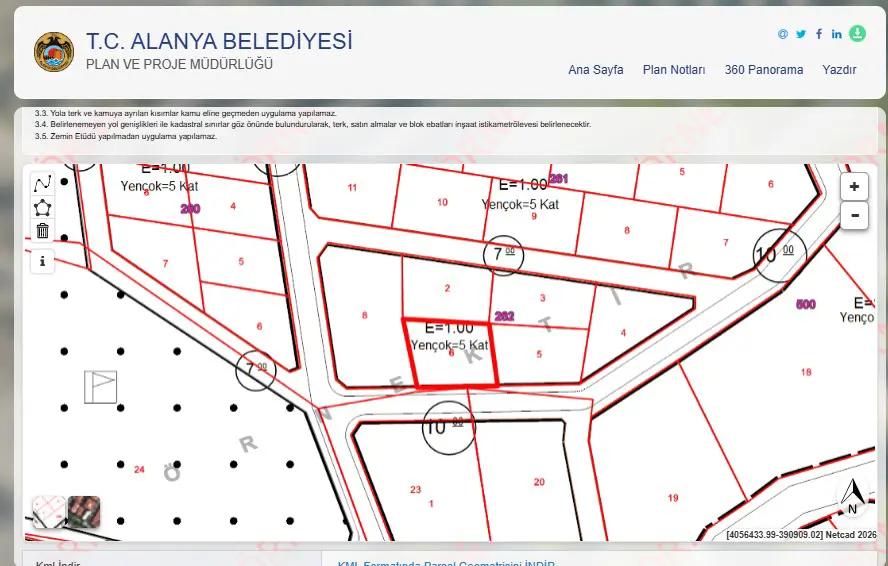Click the green download icon
The height and width of the screenshot is (566, 888).
click(x=857, y=33)
